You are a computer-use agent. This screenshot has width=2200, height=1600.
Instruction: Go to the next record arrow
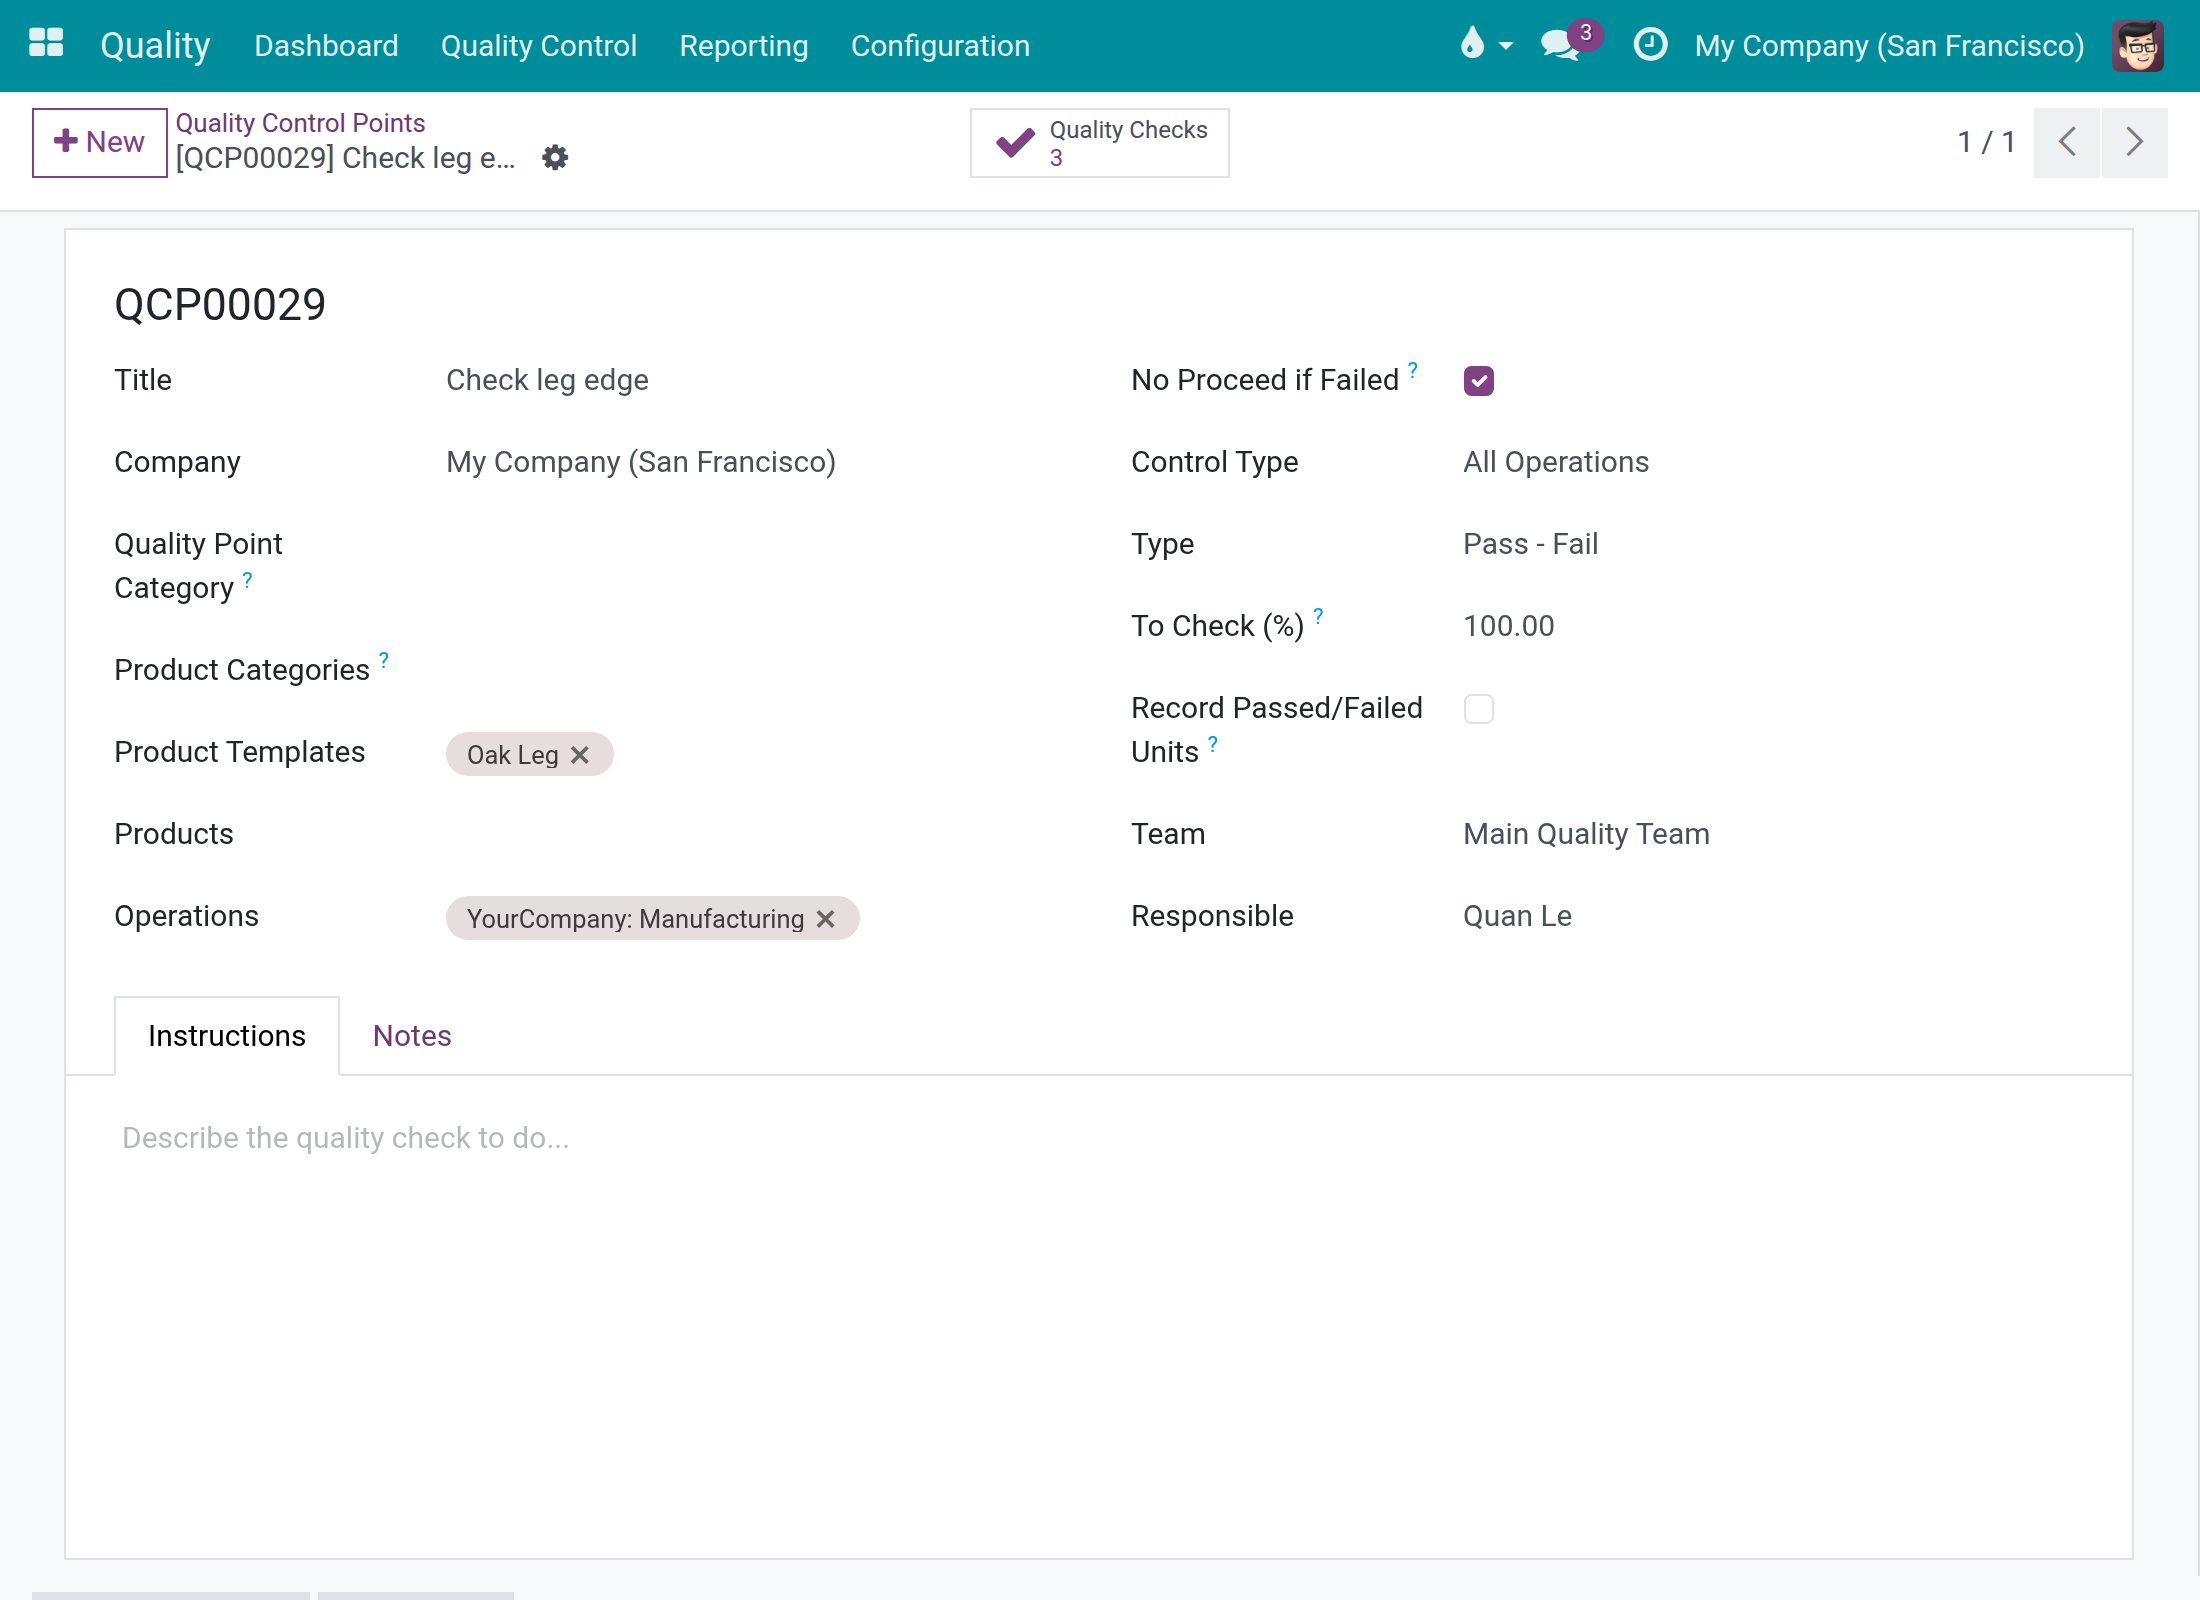pyautogui.click(x=2134, y=142)
